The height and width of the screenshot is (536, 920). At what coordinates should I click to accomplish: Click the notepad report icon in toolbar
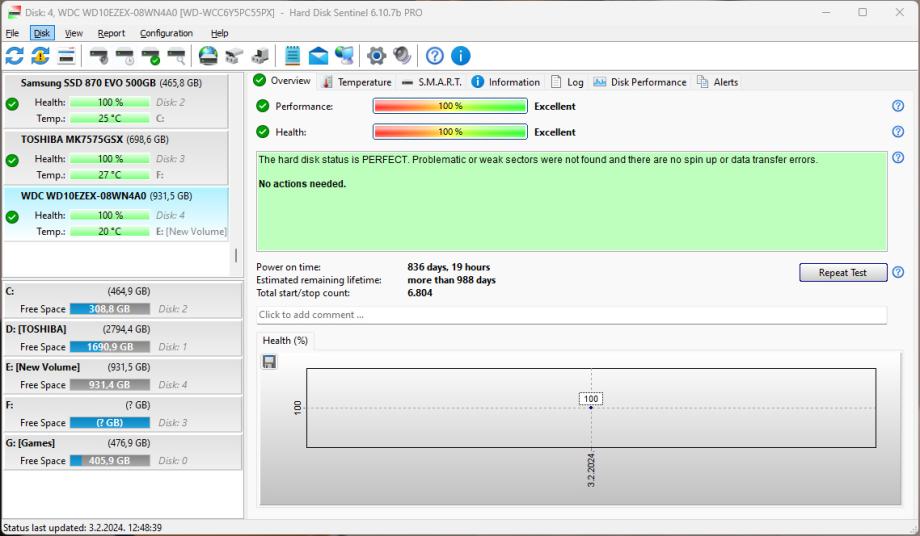(x=293, y=56)
